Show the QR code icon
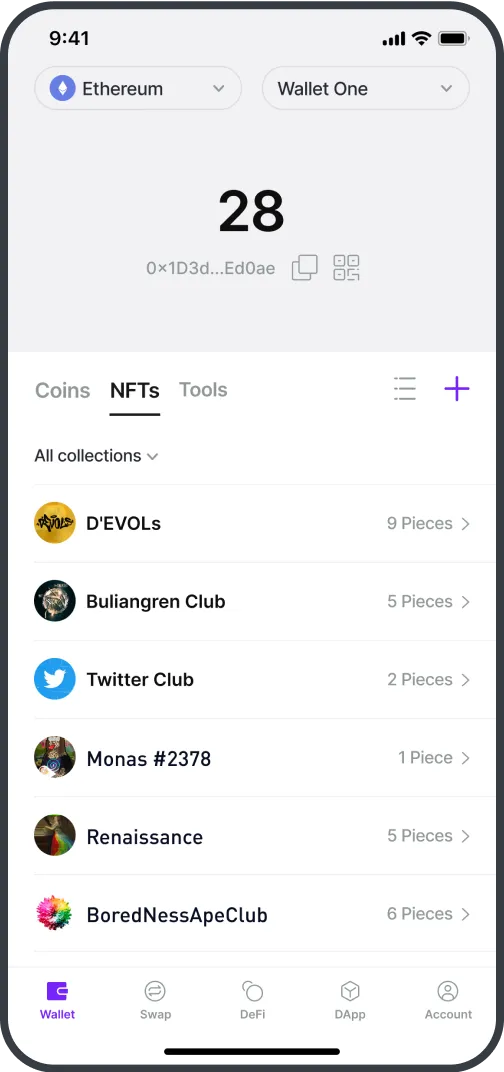 click(x=346, y=267)
